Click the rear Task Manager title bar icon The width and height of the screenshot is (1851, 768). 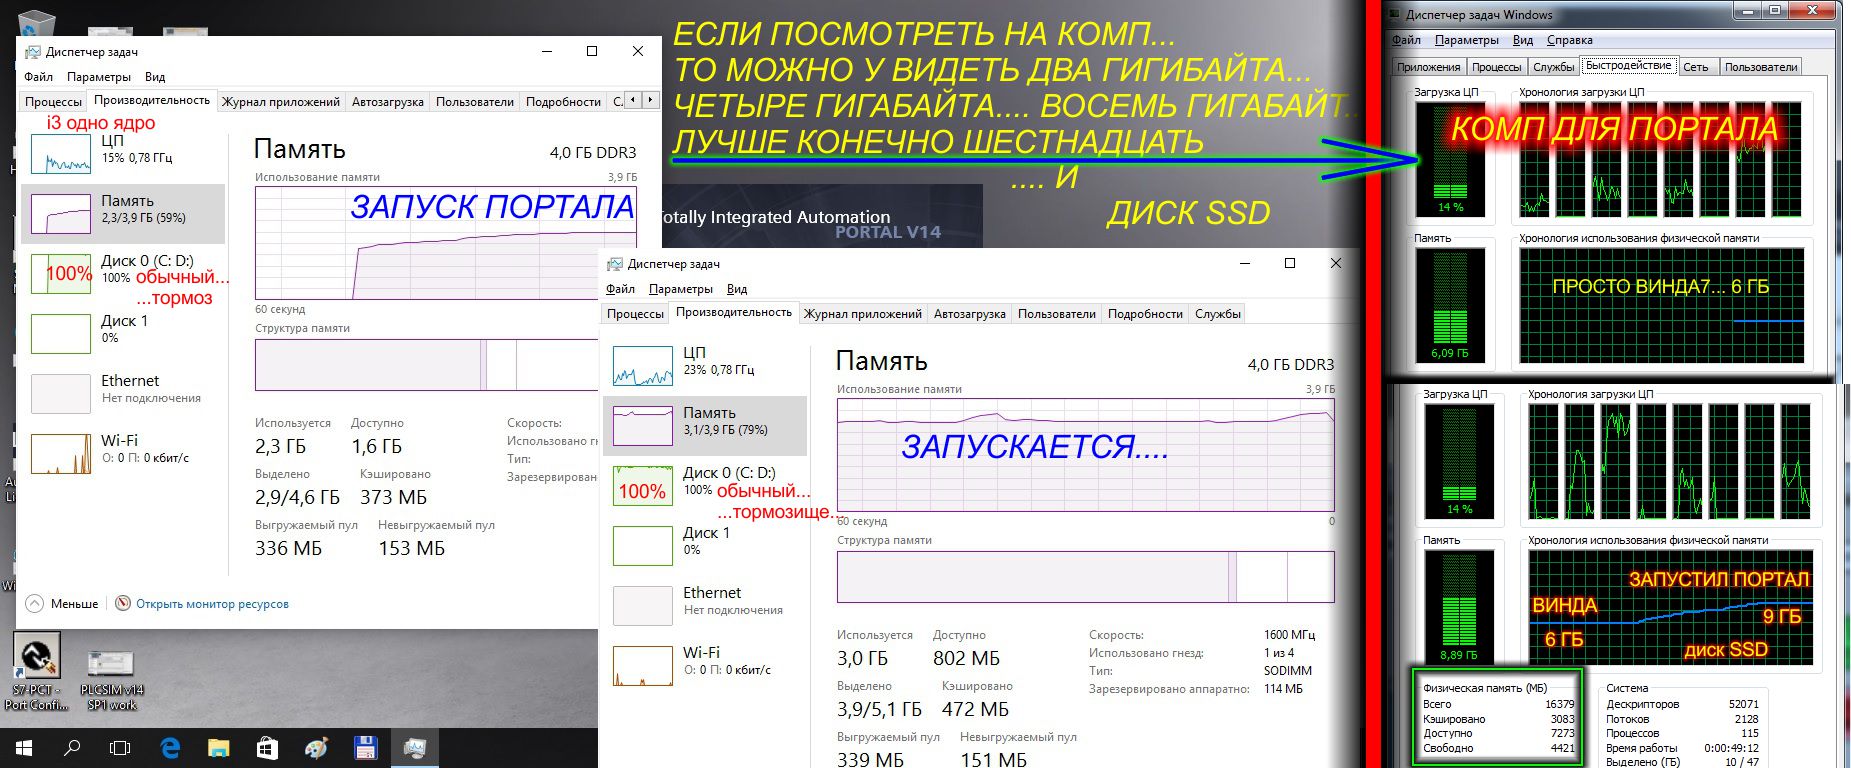[x=32, y=52]
